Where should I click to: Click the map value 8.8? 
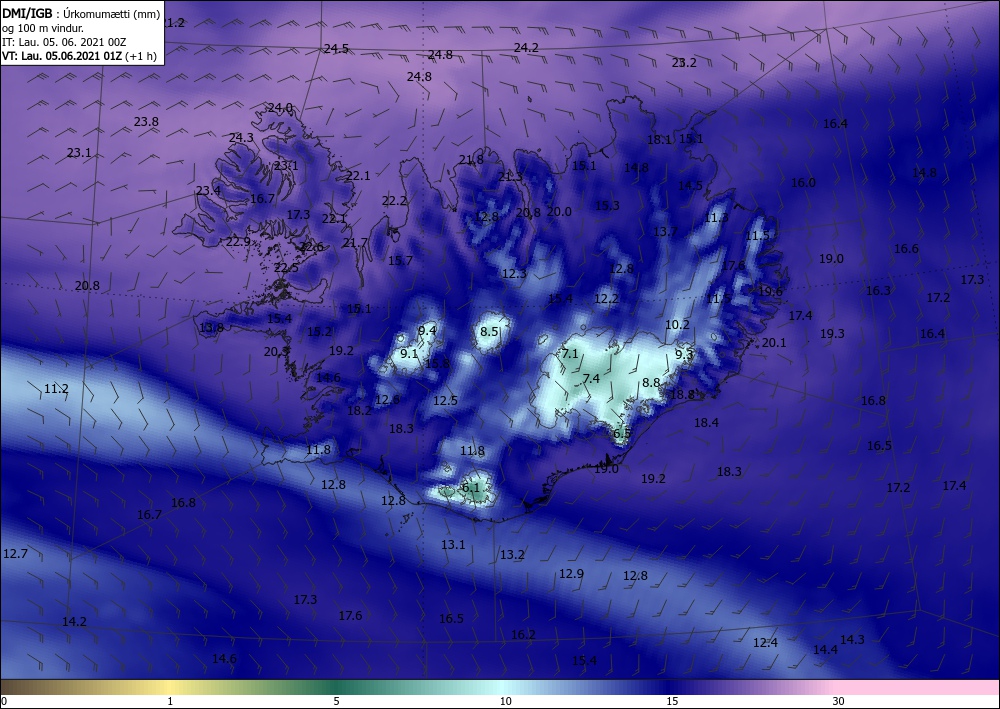click(651, 383)
